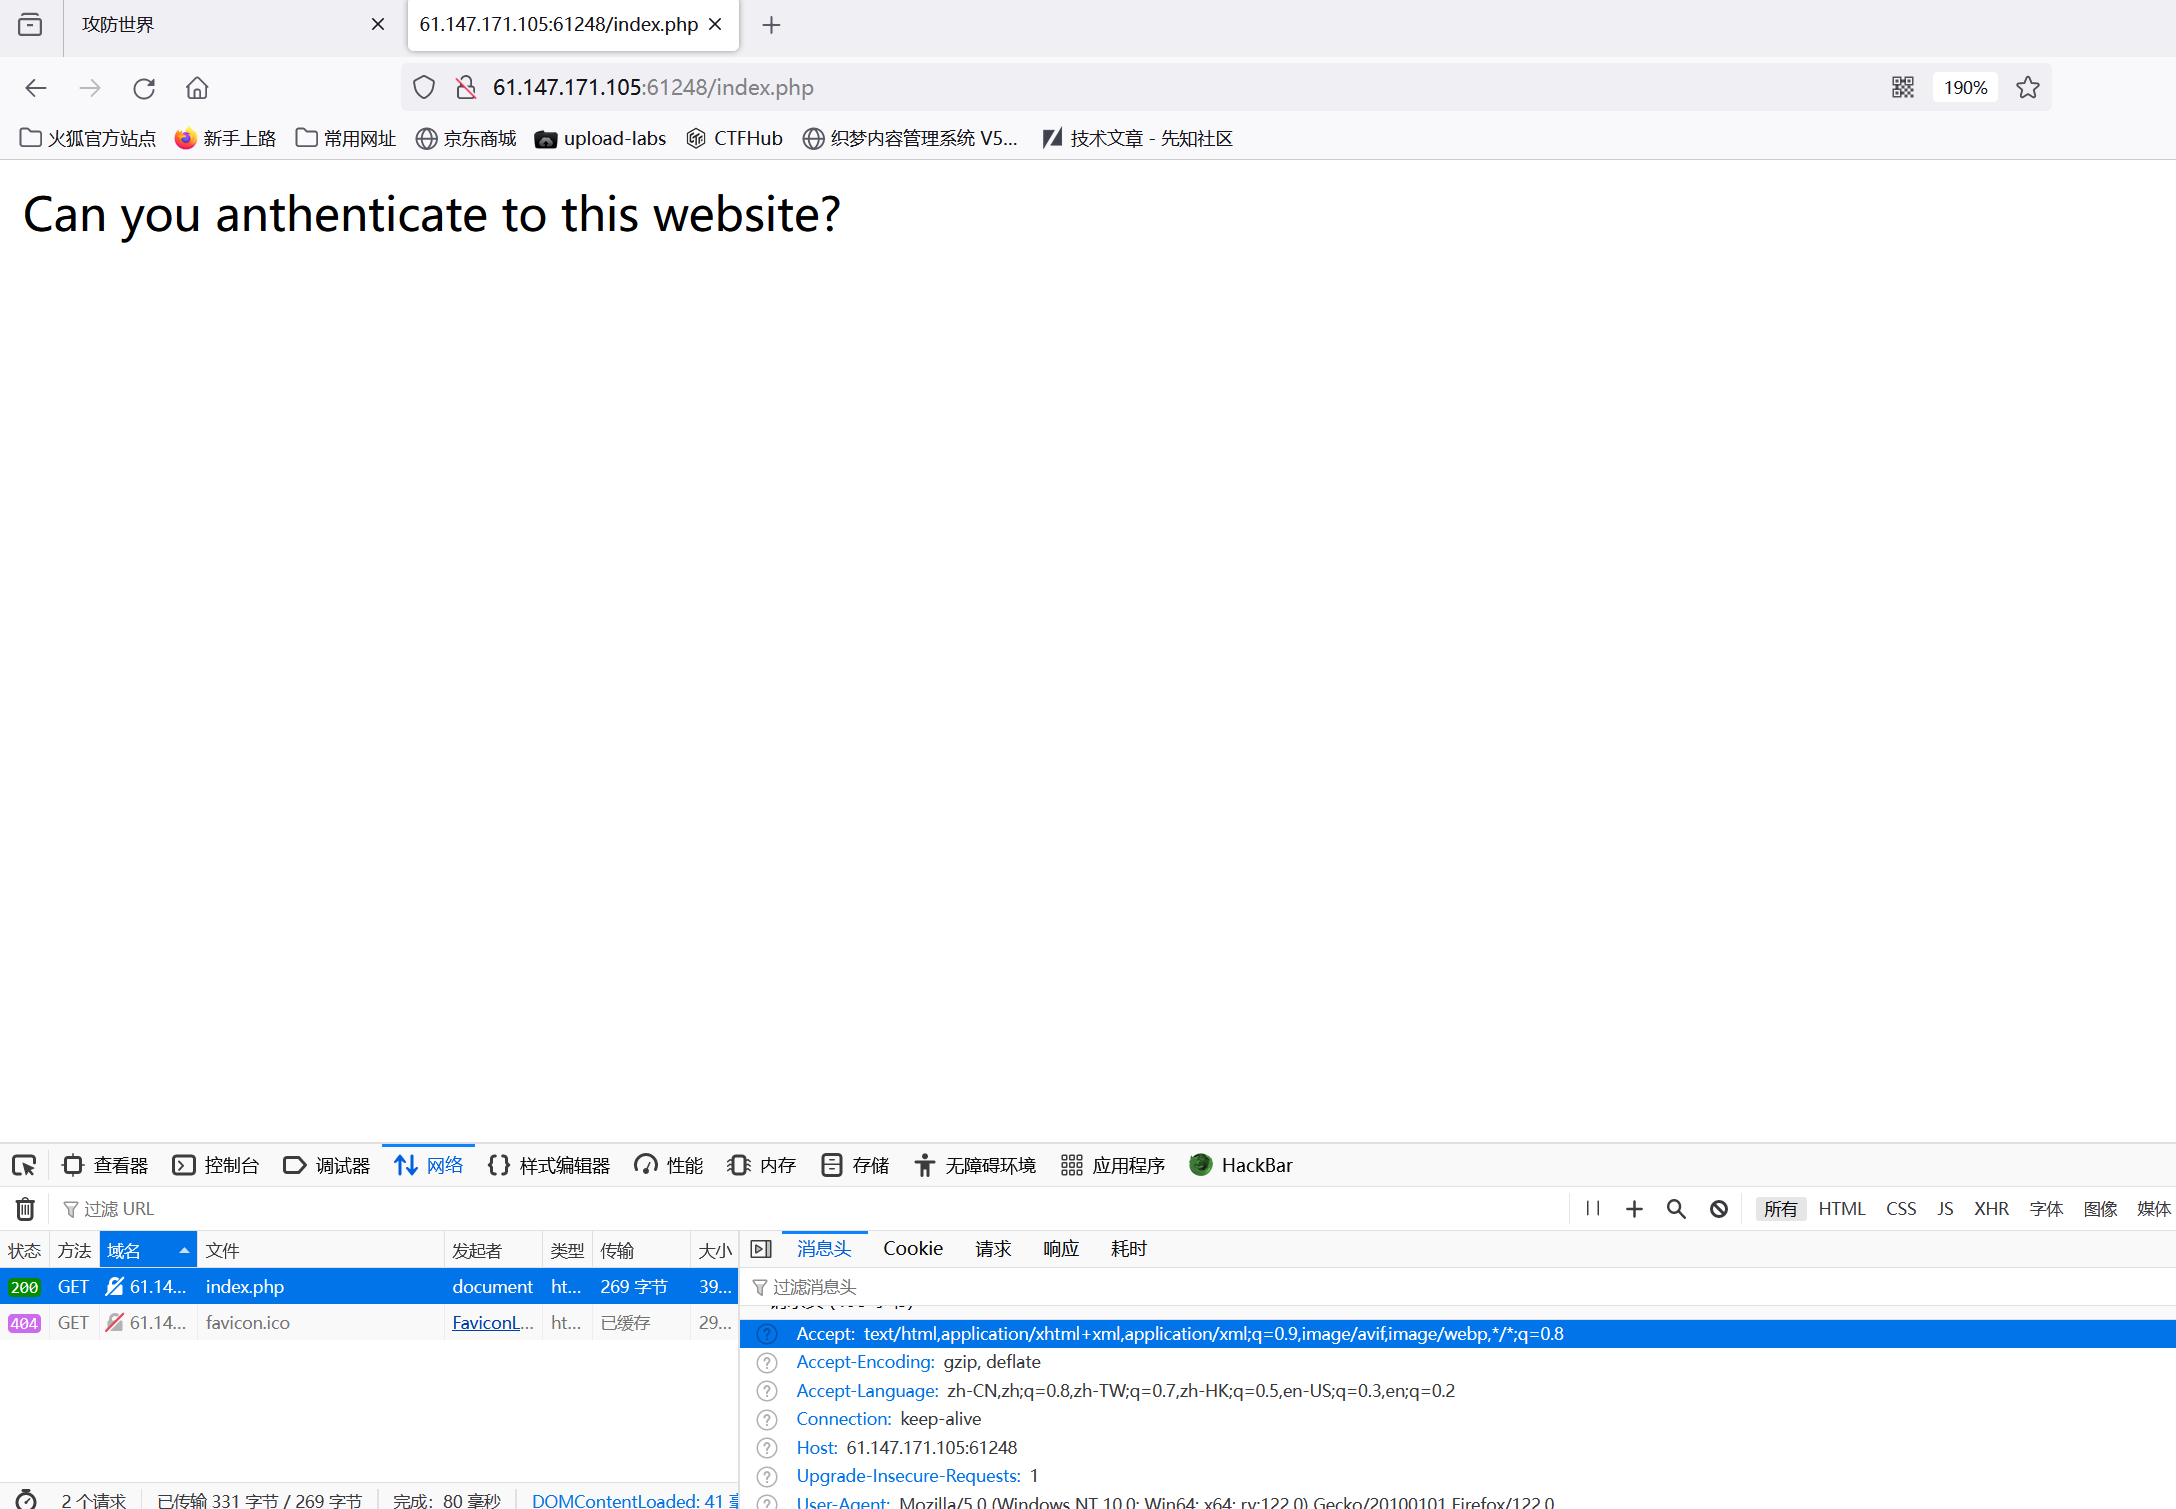The height and width of the screenshot is (1509, 2176).
Task: Click the address bar URL
Action: pos(653,88)
